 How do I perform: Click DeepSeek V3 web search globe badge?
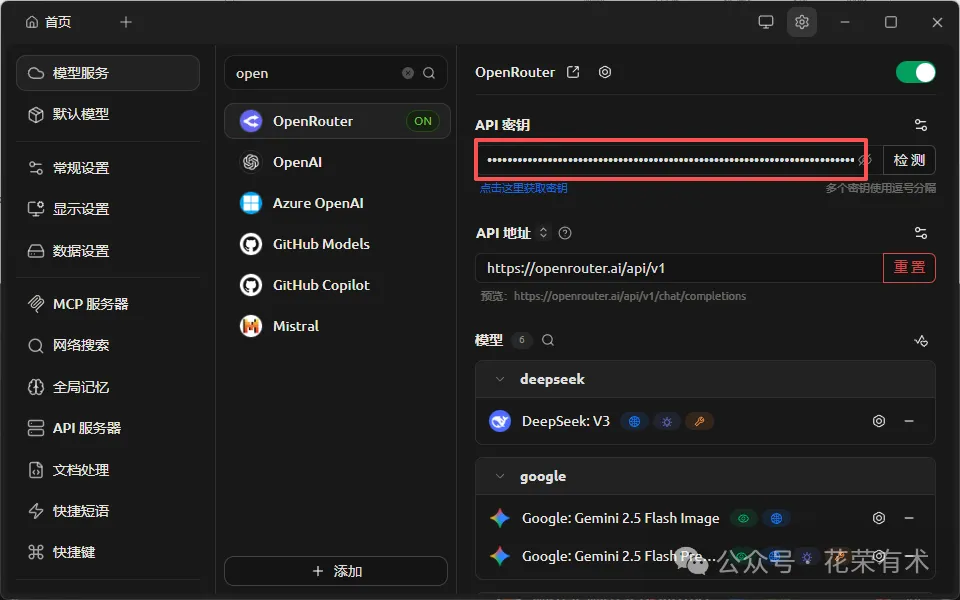tap(634, 421)
